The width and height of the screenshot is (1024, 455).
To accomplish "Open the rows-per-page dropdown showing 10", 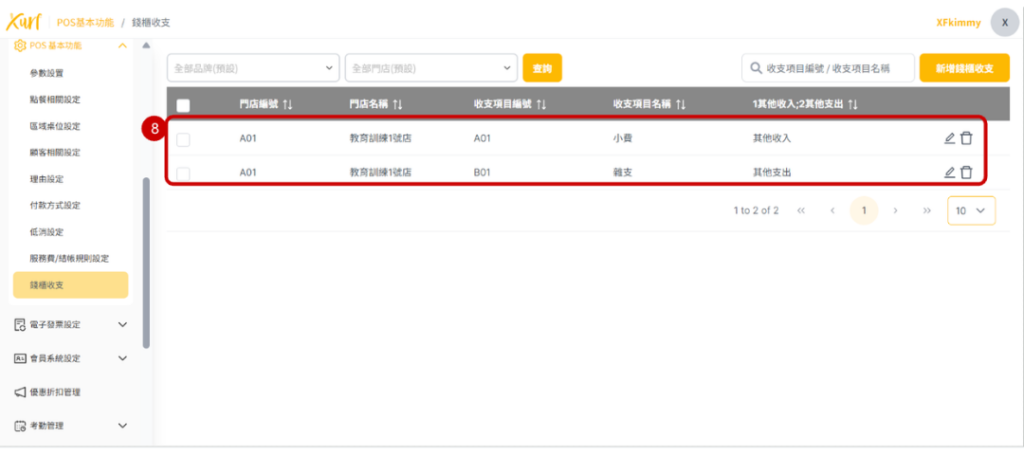I will (x=971, y=211).
